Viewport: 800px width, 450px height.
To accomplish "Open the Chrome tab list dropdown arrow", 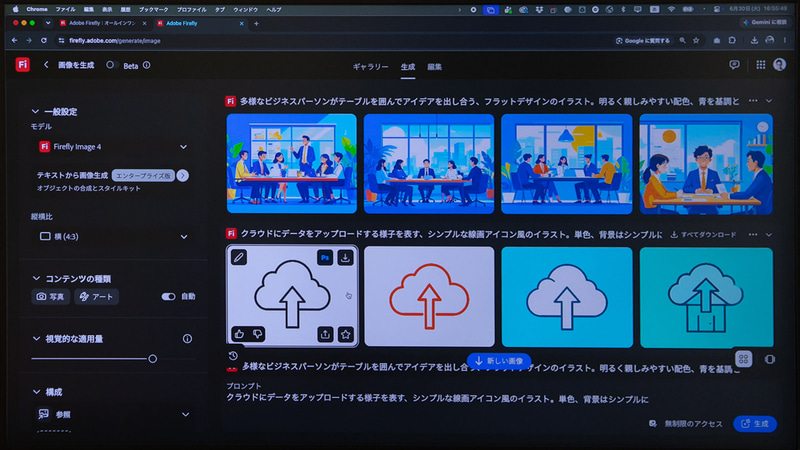I will [48, 23].
